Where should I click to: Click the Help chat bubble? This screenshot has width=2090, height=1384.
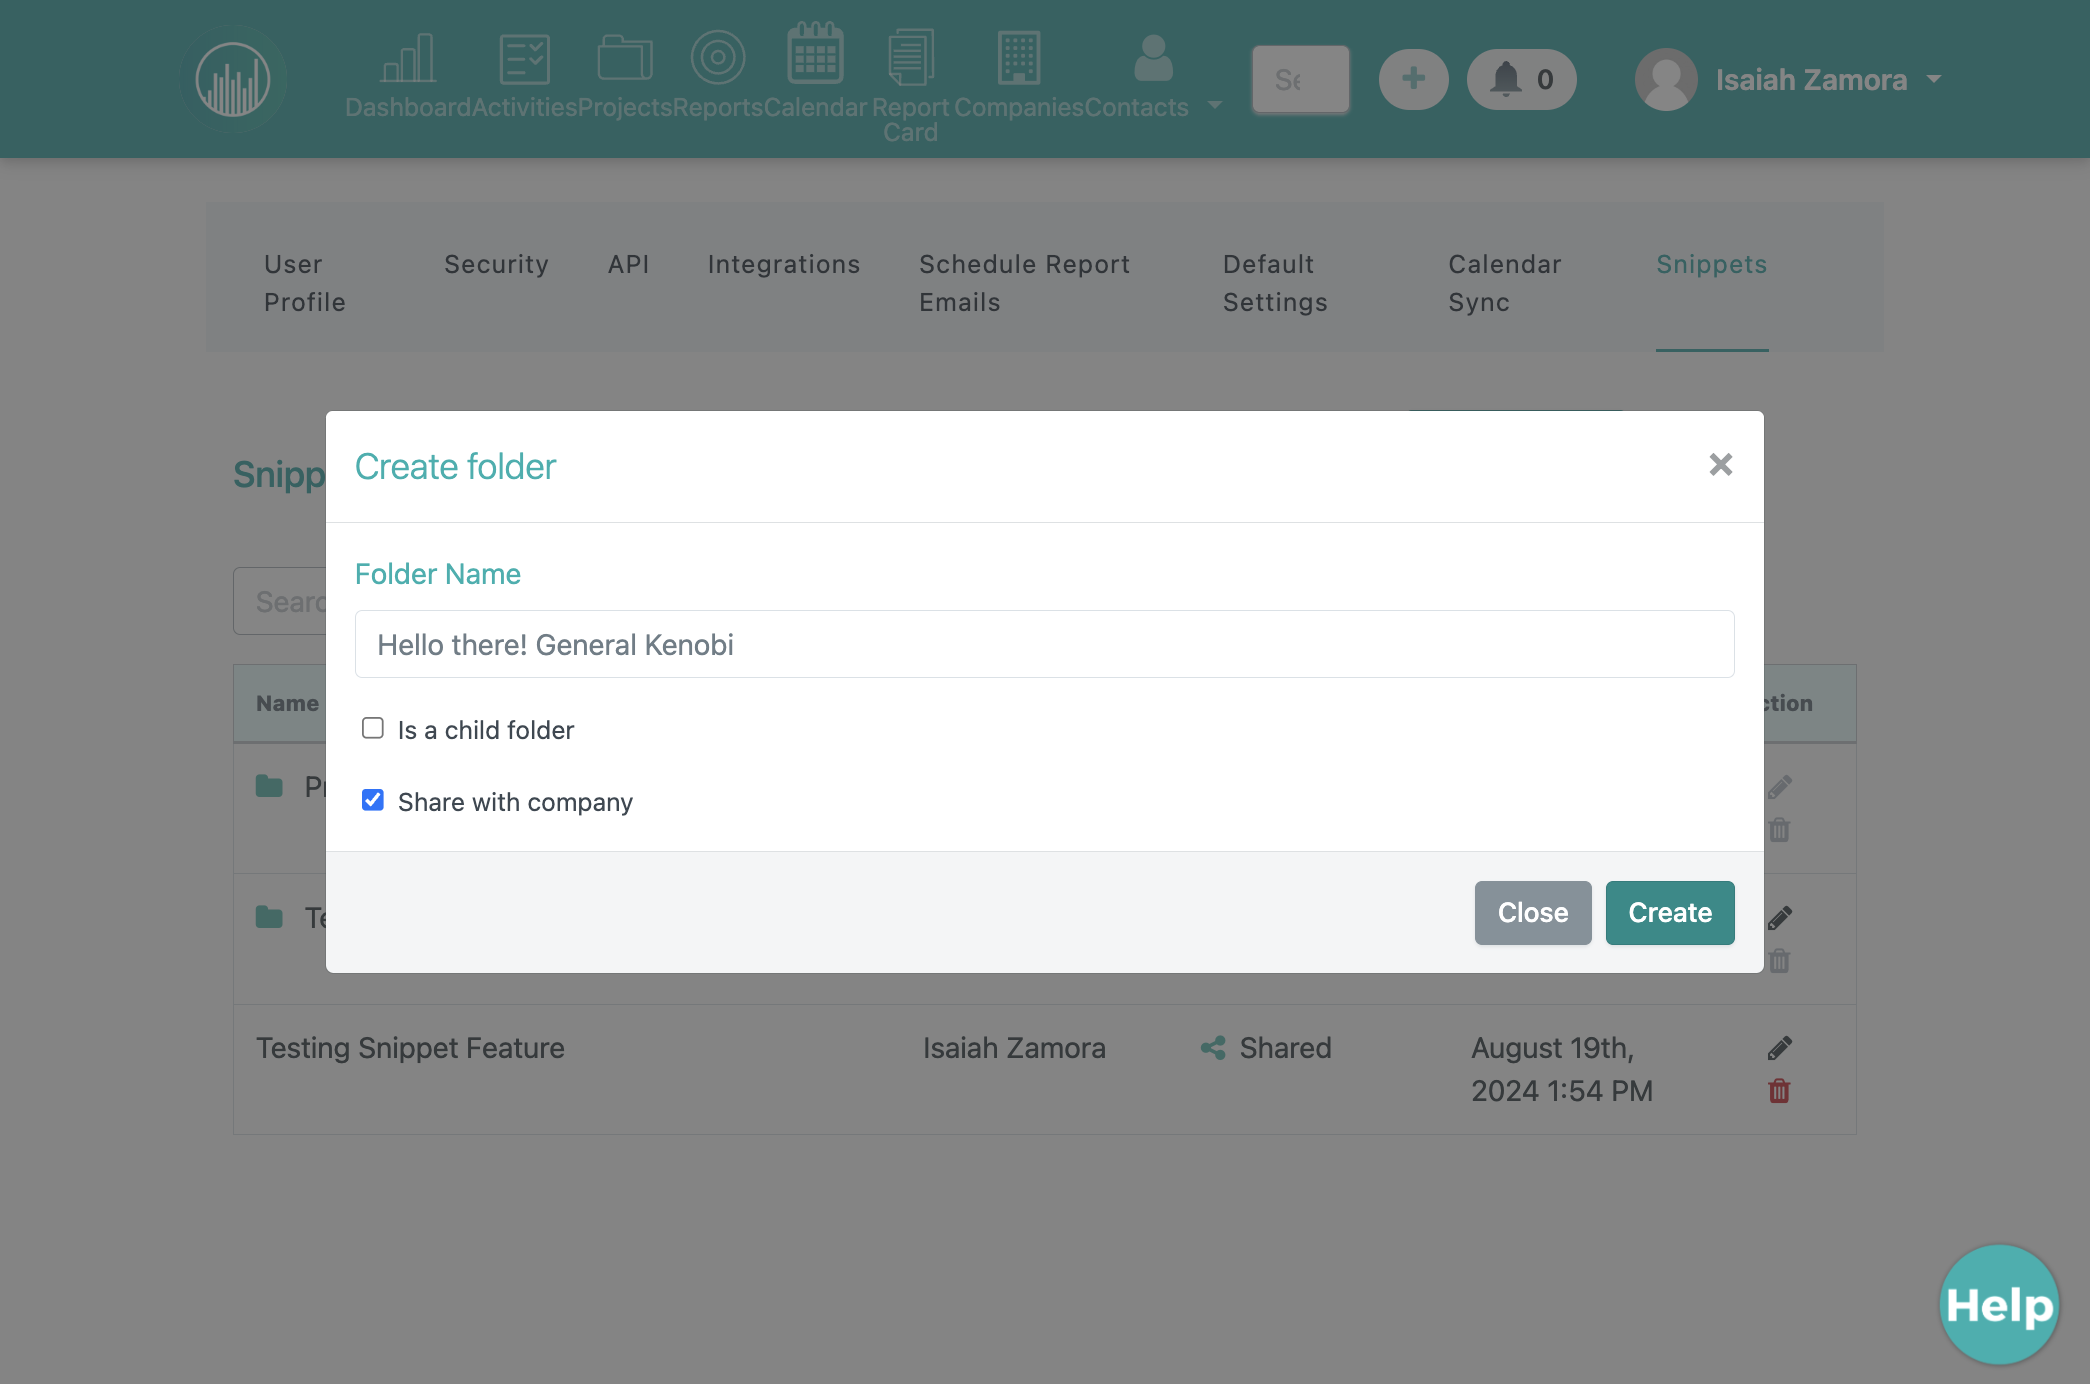(x=1998, y=1304)
